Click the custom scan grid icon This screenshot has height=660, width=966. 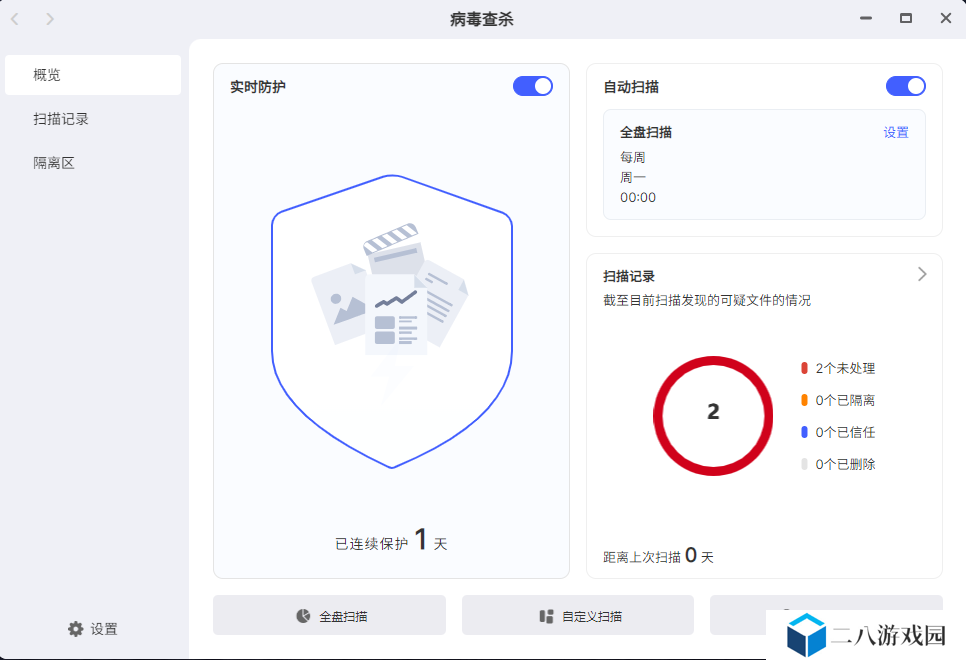pos(546,616)
